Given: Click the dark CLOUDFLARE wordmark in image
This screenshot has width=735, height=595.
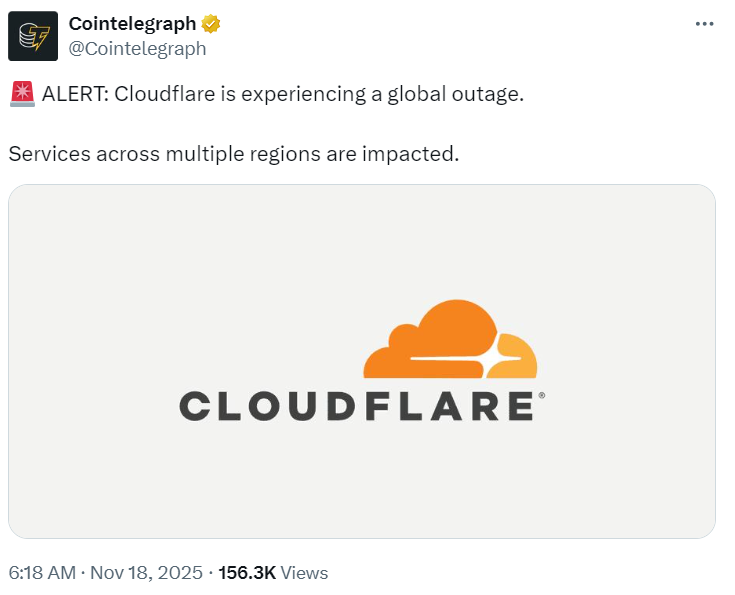Looking at the screenshot, I should coord(355,406).
